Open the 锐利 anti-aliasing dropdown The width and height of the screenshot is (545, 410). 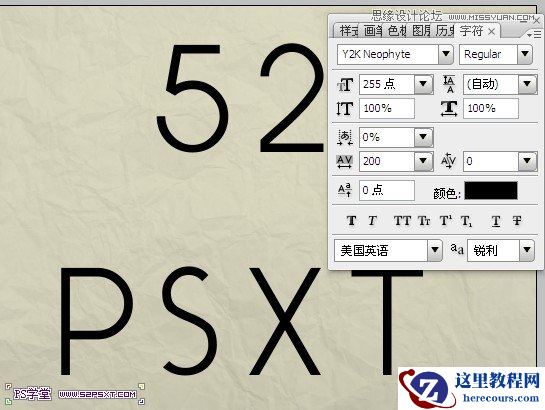[x=527, y=250]
